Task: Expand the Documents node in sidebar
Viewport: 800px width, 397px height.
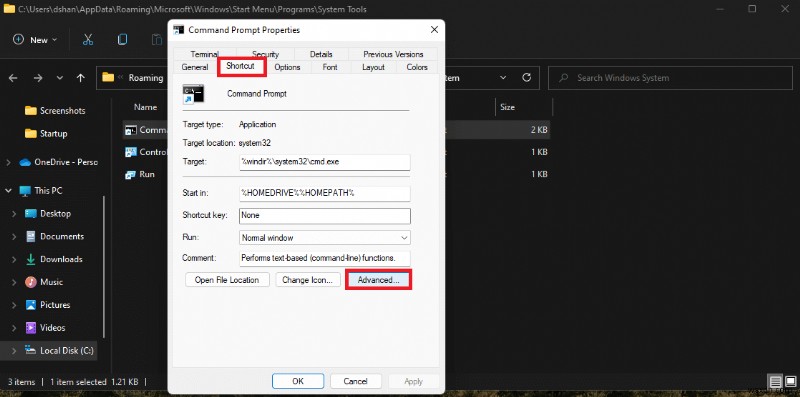Action: (14, 237)
